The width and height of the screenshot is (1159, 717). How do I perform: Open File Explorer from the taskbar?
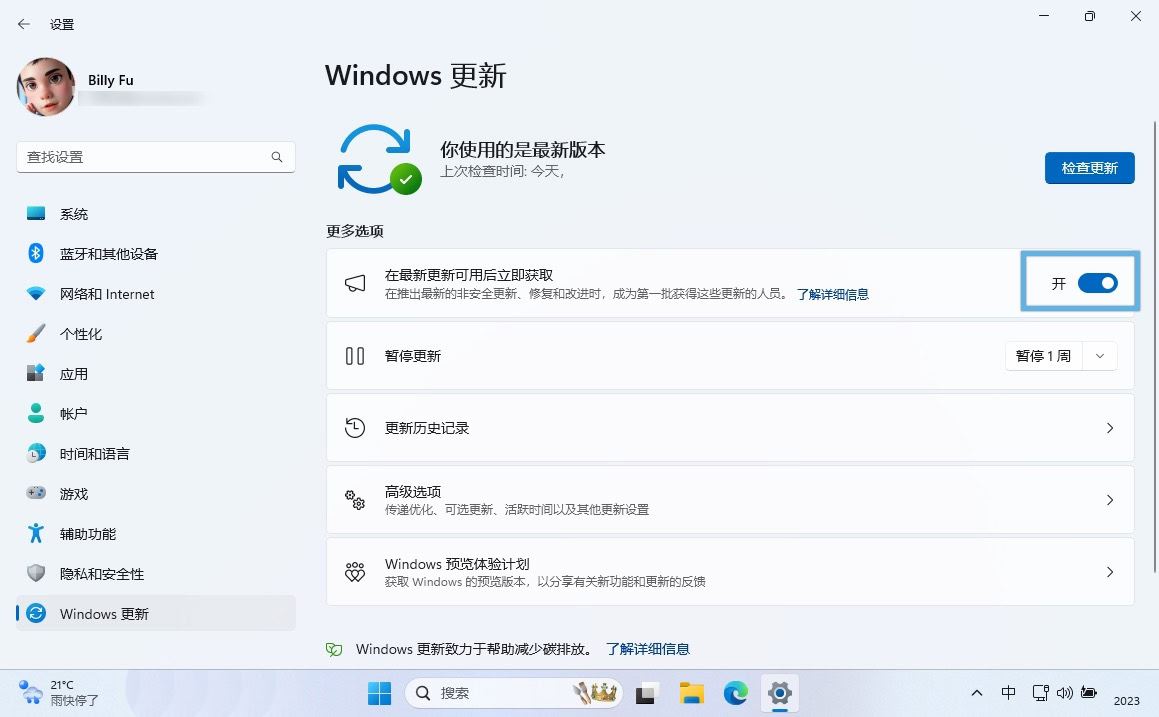(x=691, y=693)
